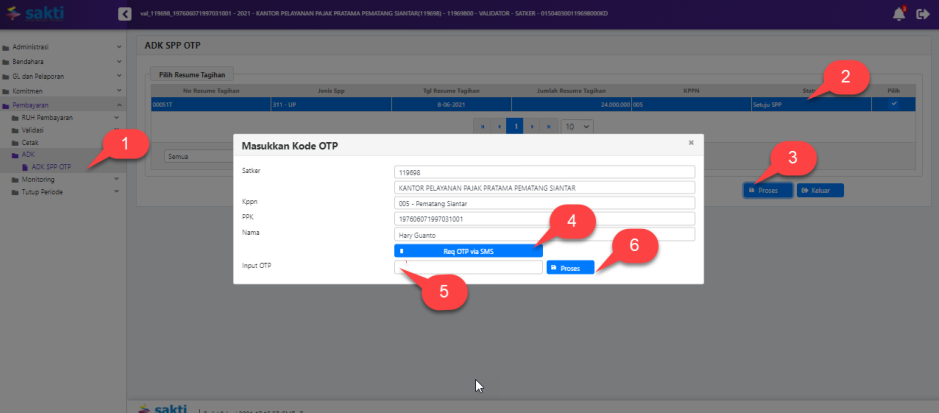Go to the previous results page
The image size is (939, 413).
(x=498, y=127)
